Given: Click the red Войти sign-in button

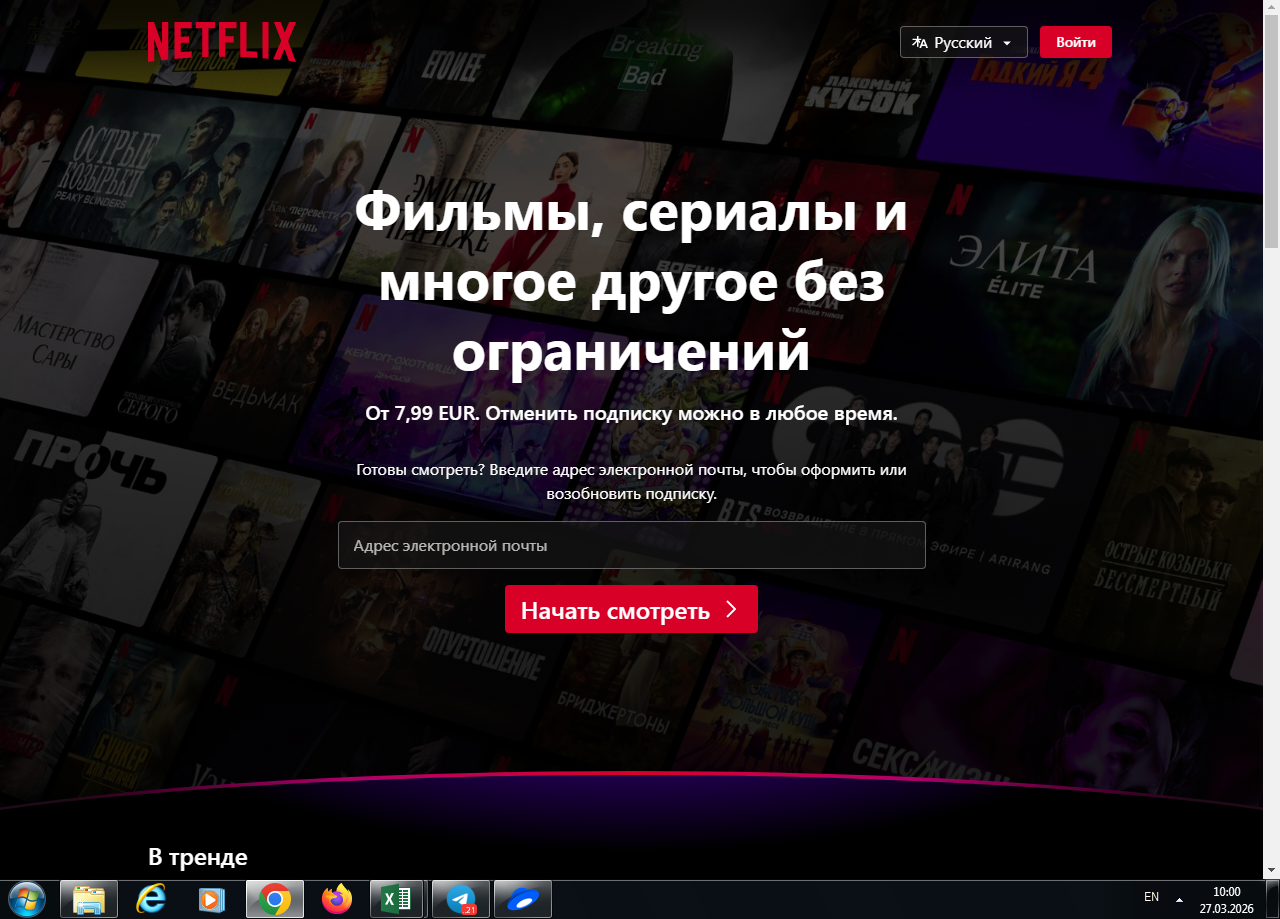Looking at the screenshot, I should coord(1076,42).
